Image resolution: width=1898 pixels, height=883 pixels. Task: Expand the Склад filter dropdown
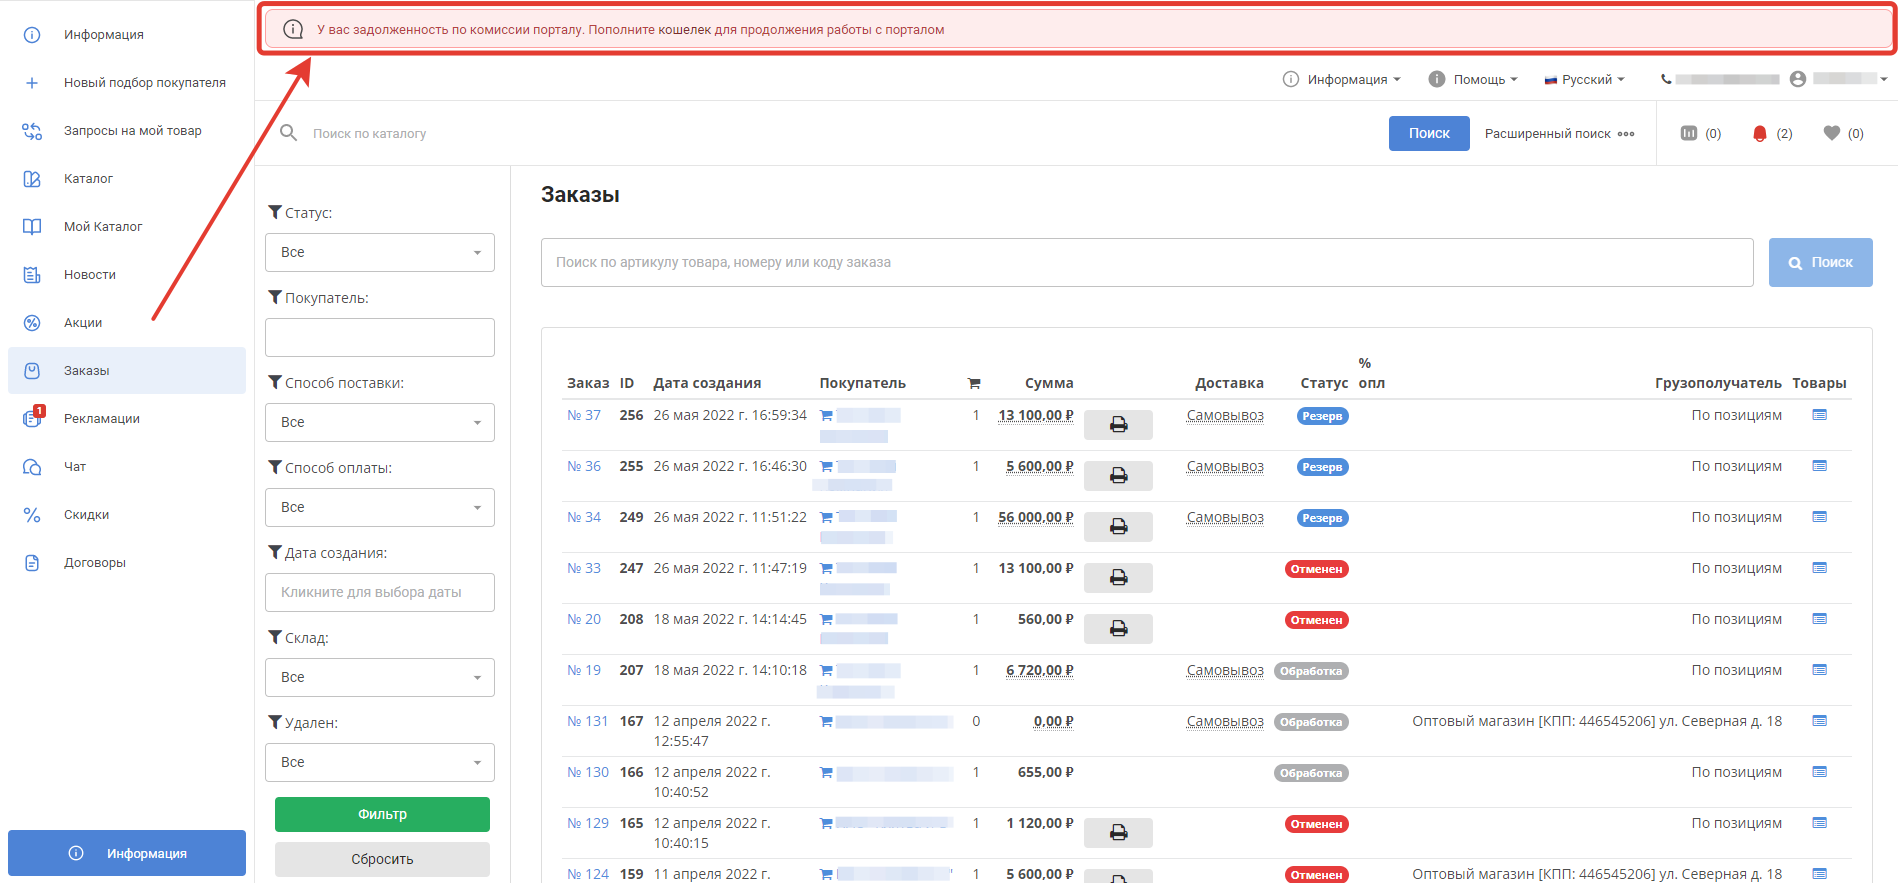click(379, 677)
